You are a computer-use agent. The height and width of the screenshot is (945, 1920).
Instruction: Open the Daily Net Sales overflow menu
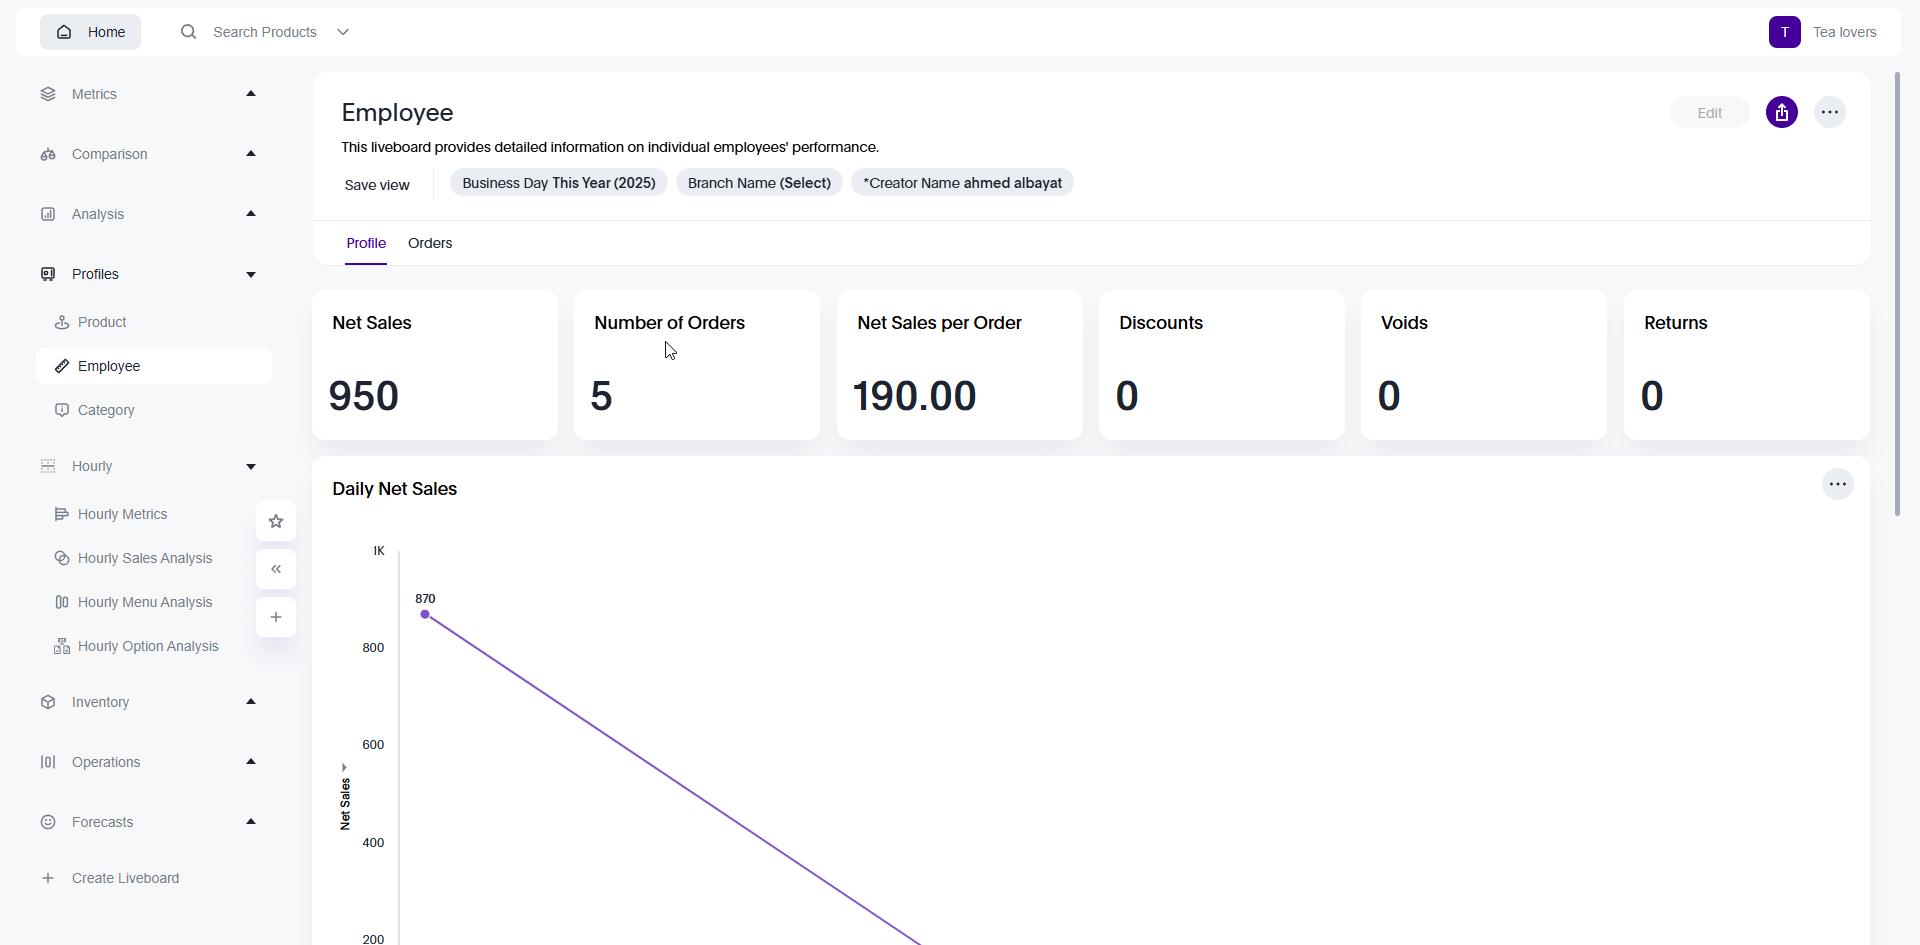coord(1838,484)
